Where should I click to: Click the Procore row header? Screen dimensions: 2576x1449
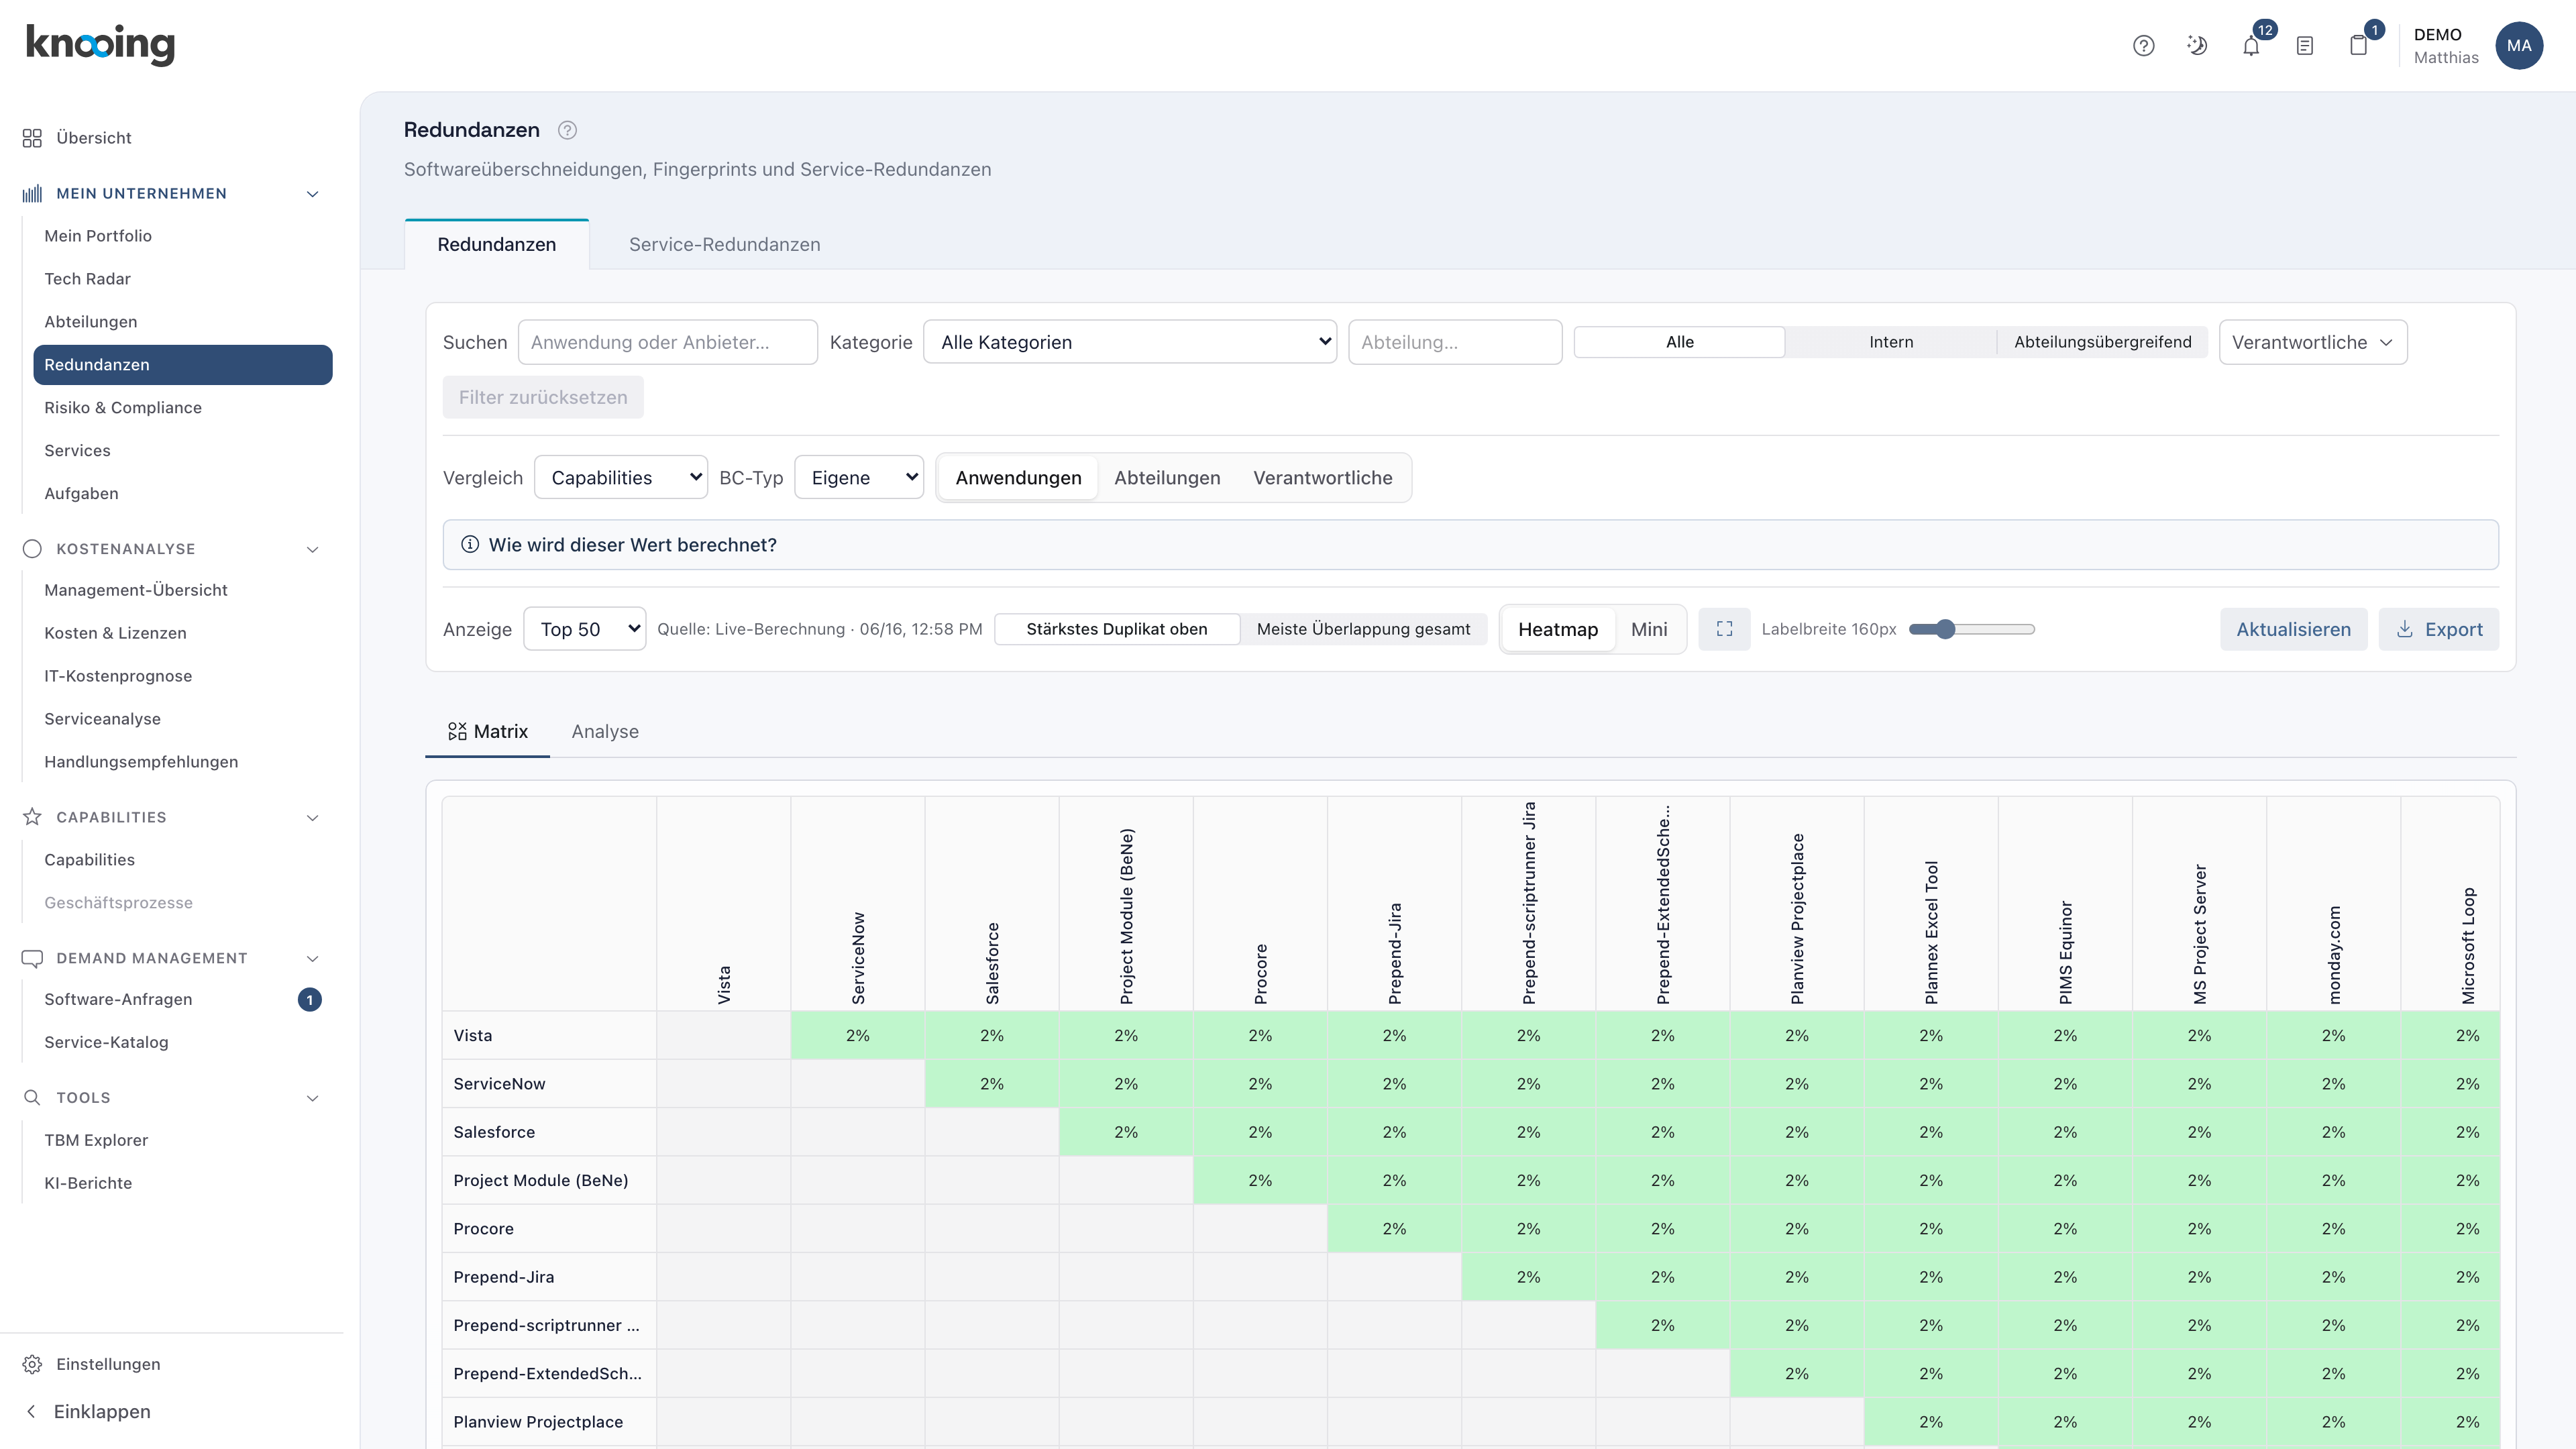(549, 1229)
